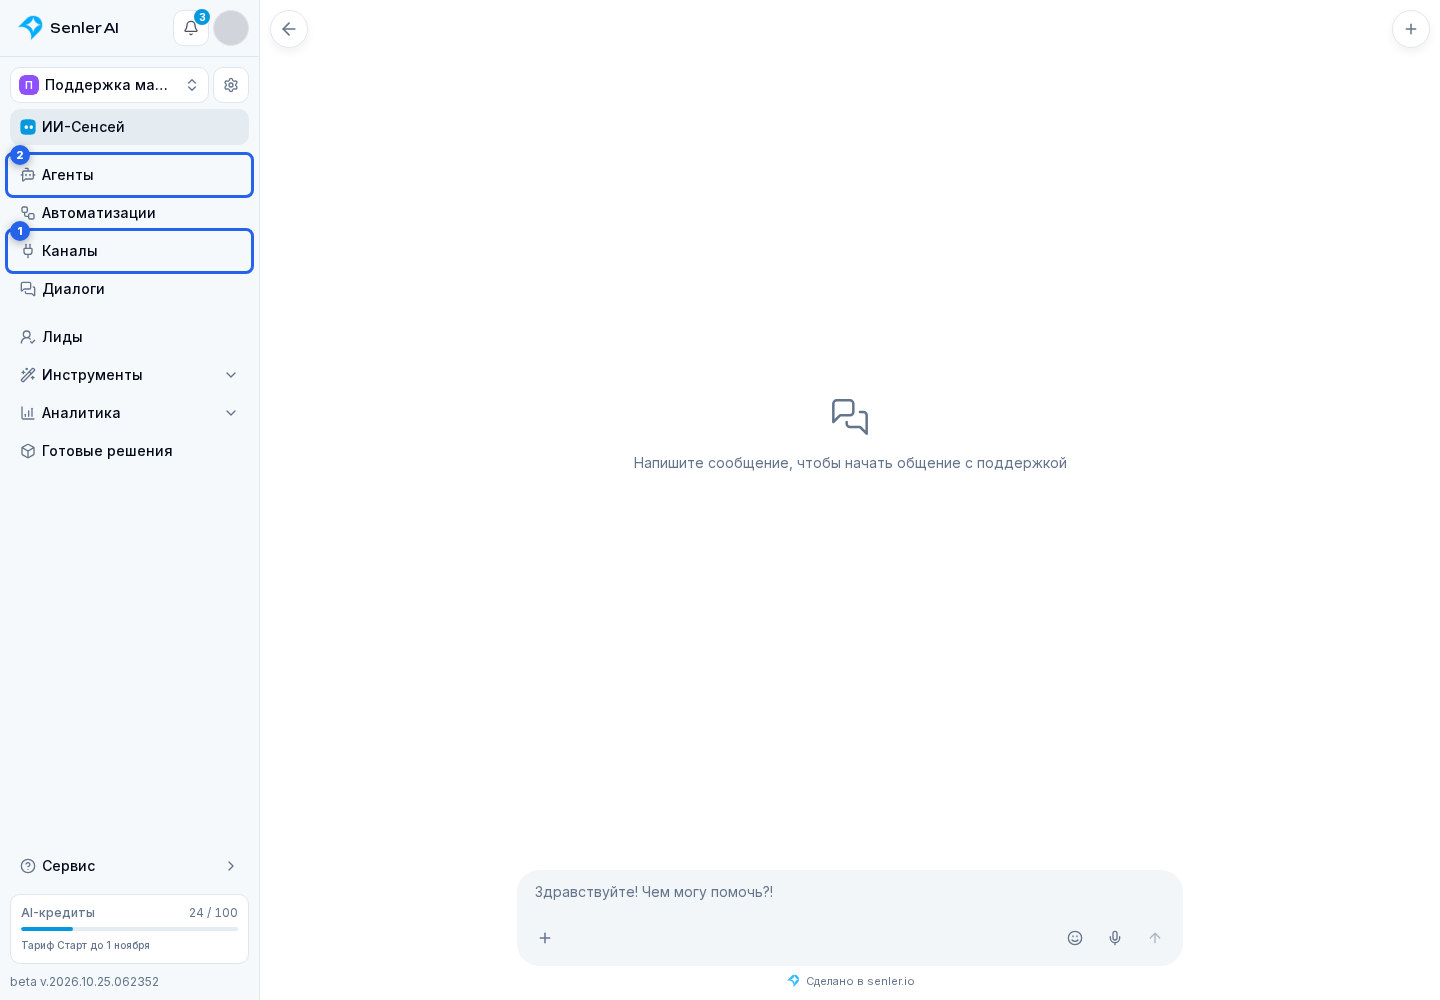
Task: Open the Каналы section
Action: (130, 251)
